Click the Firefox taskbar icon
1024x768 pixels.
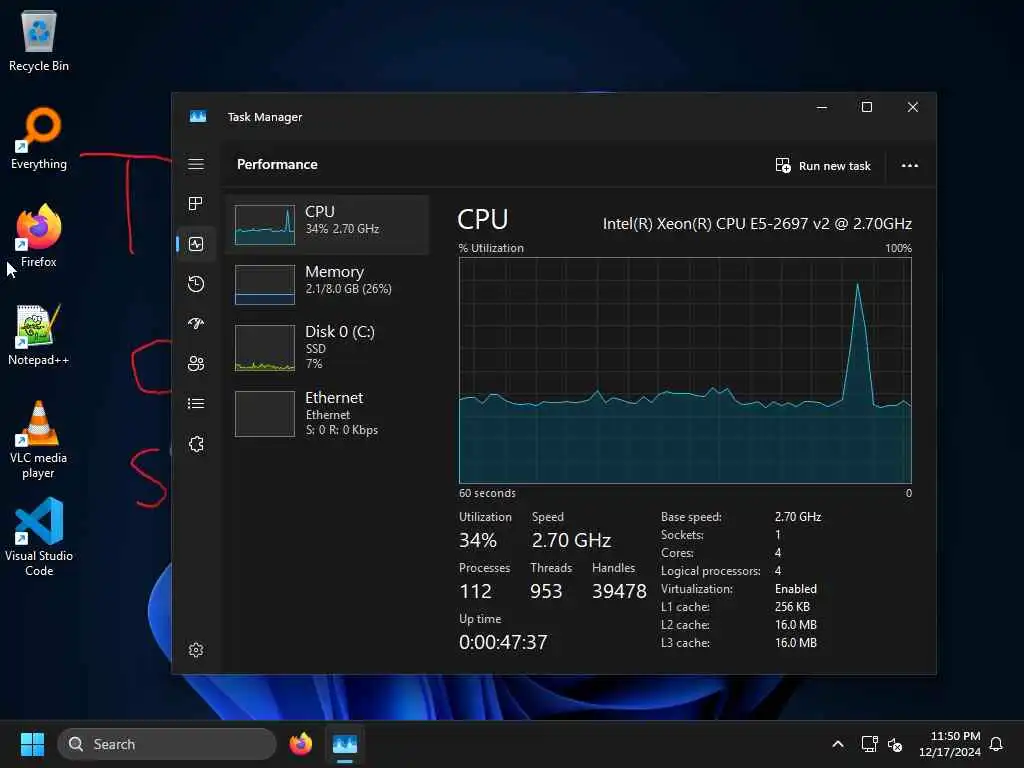(x=300, y=744)
